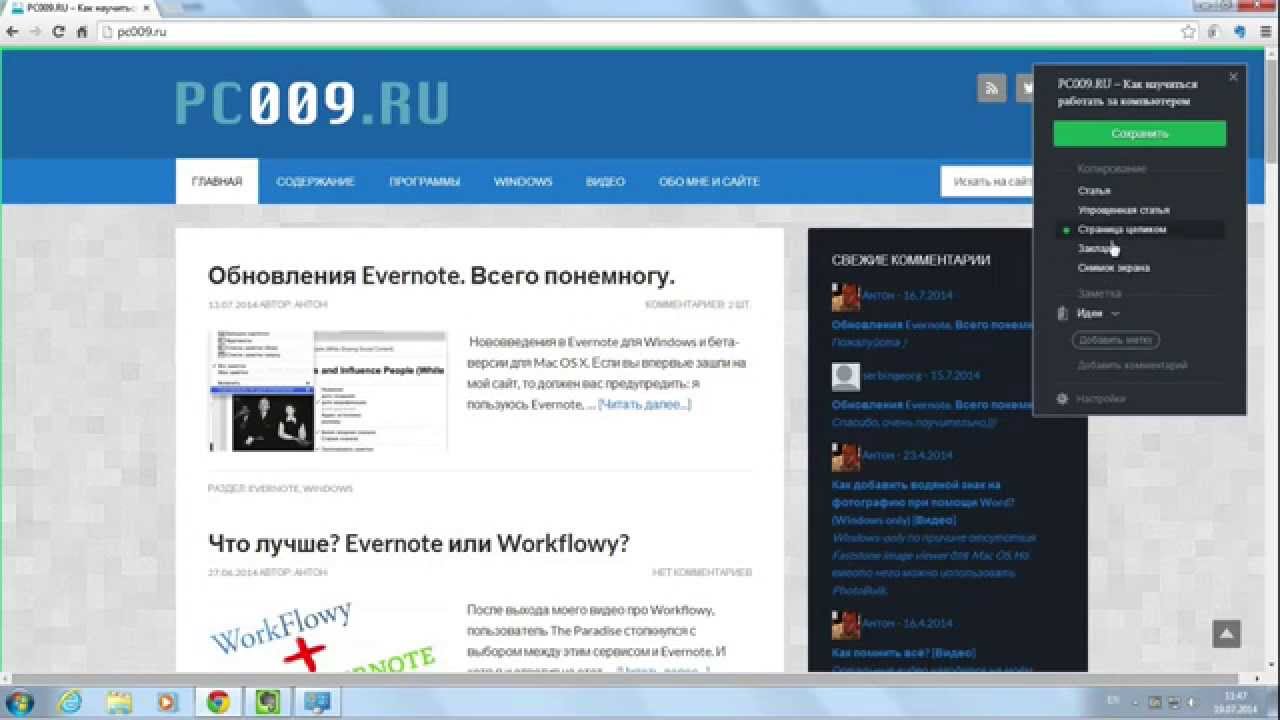Click the volume icon in system tray
This screenshot has height=720, width=1280.
1191,702
